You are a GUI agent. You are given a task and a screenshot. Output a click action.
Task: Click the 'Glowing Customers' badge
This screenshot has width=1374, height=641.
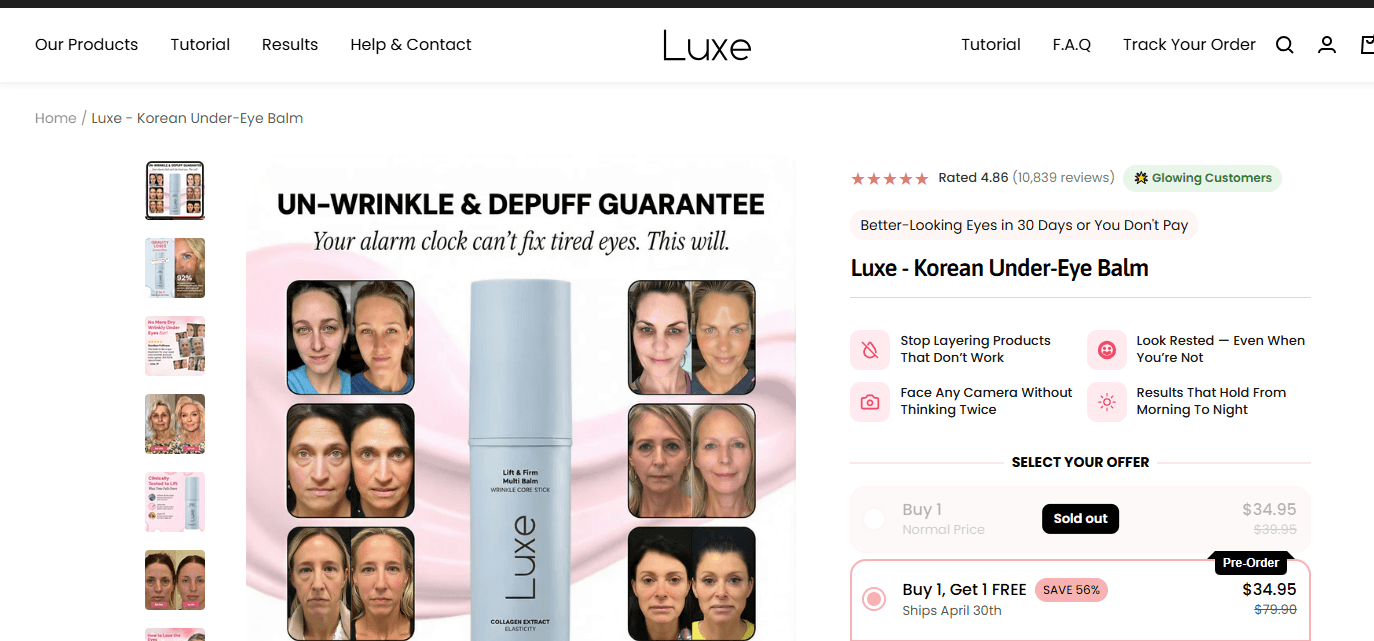(1202, 178)
